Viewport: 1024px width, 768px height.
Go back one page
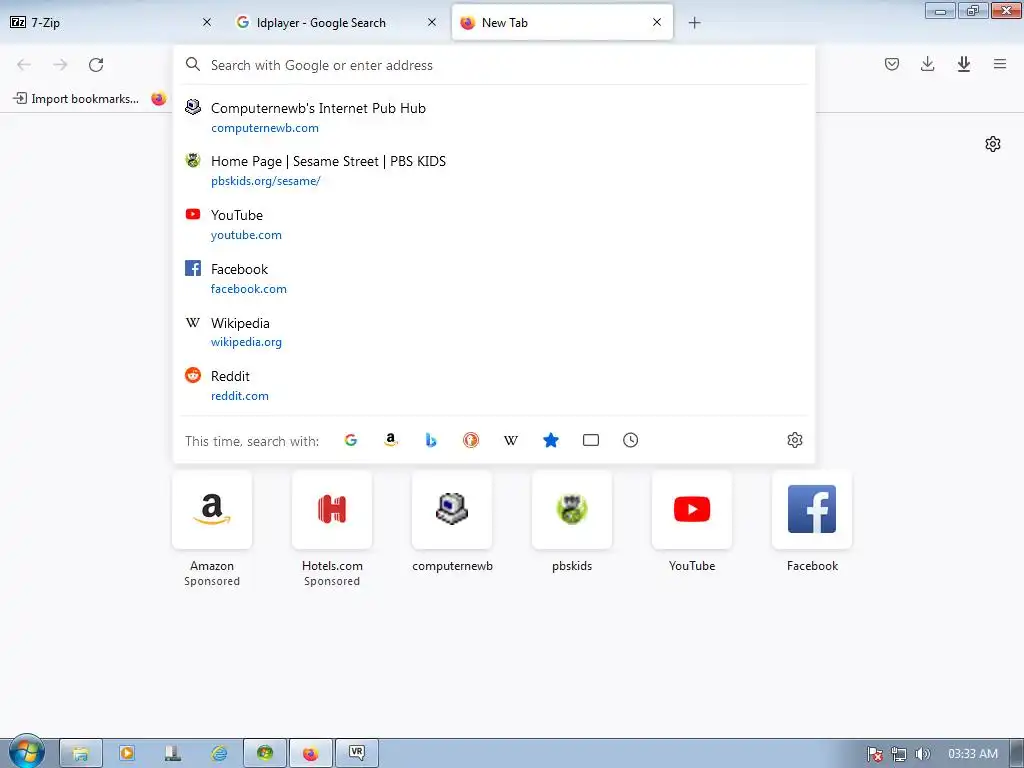[24, 65]
